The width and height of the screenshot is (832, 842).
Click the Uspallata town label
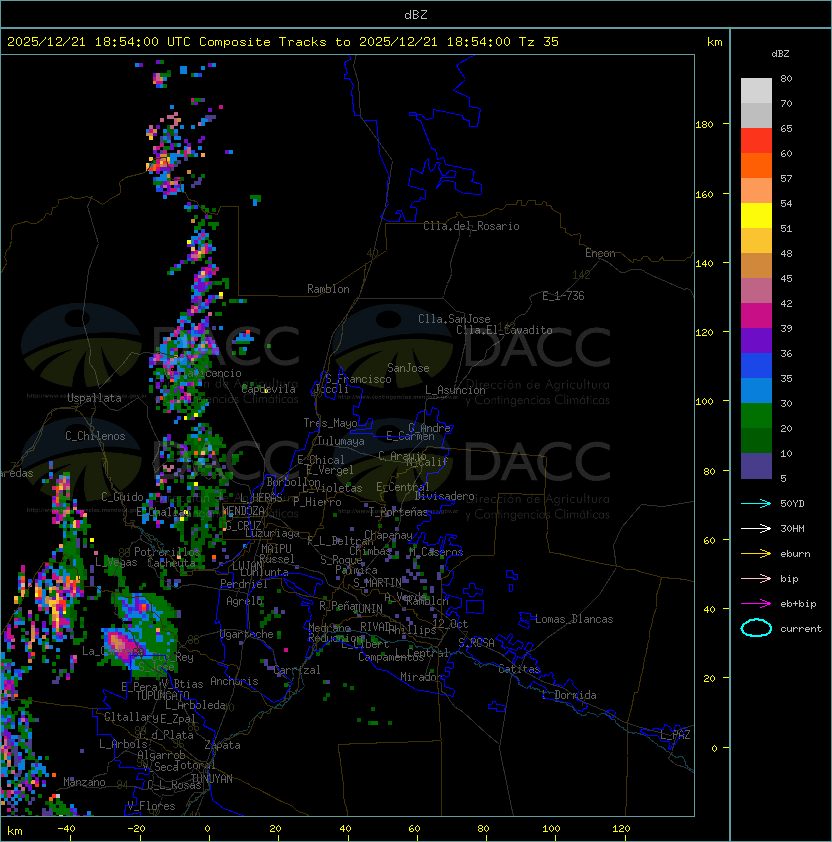click(94, 398)
